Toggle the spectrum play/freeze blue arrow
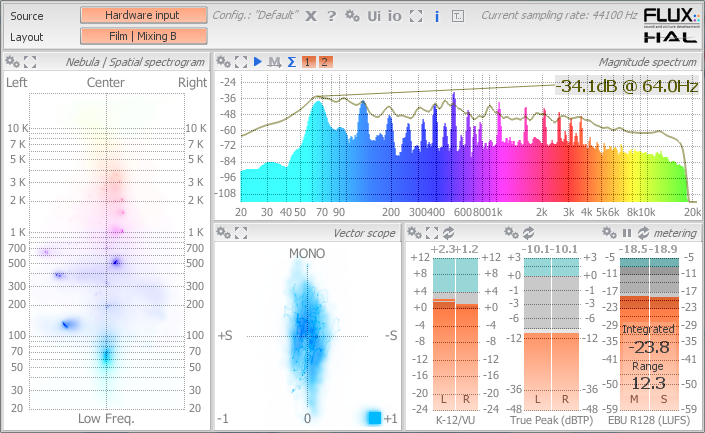Screen dimensions: 705x433 pyautogui.click(x=258, y=62)
